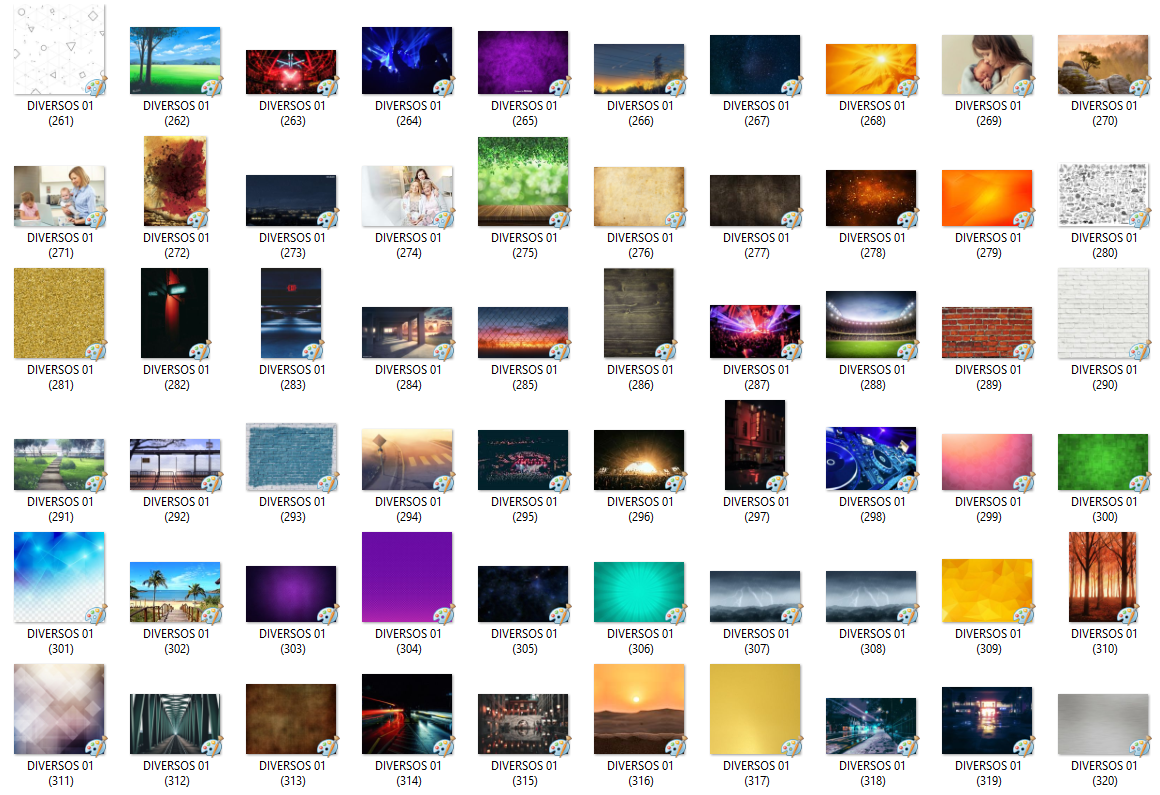Select the brushed silver metal thumbnail (320)
1160x795 pixels.
(x=1103, y=724)
